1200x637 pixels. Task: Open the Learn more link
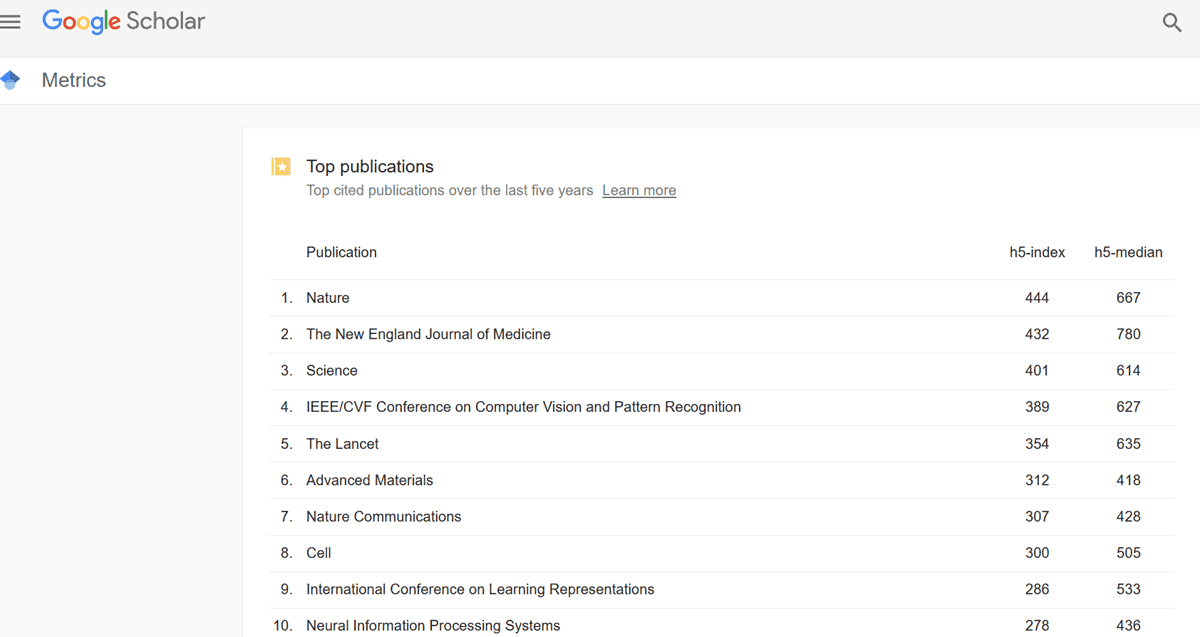(639, 190)
